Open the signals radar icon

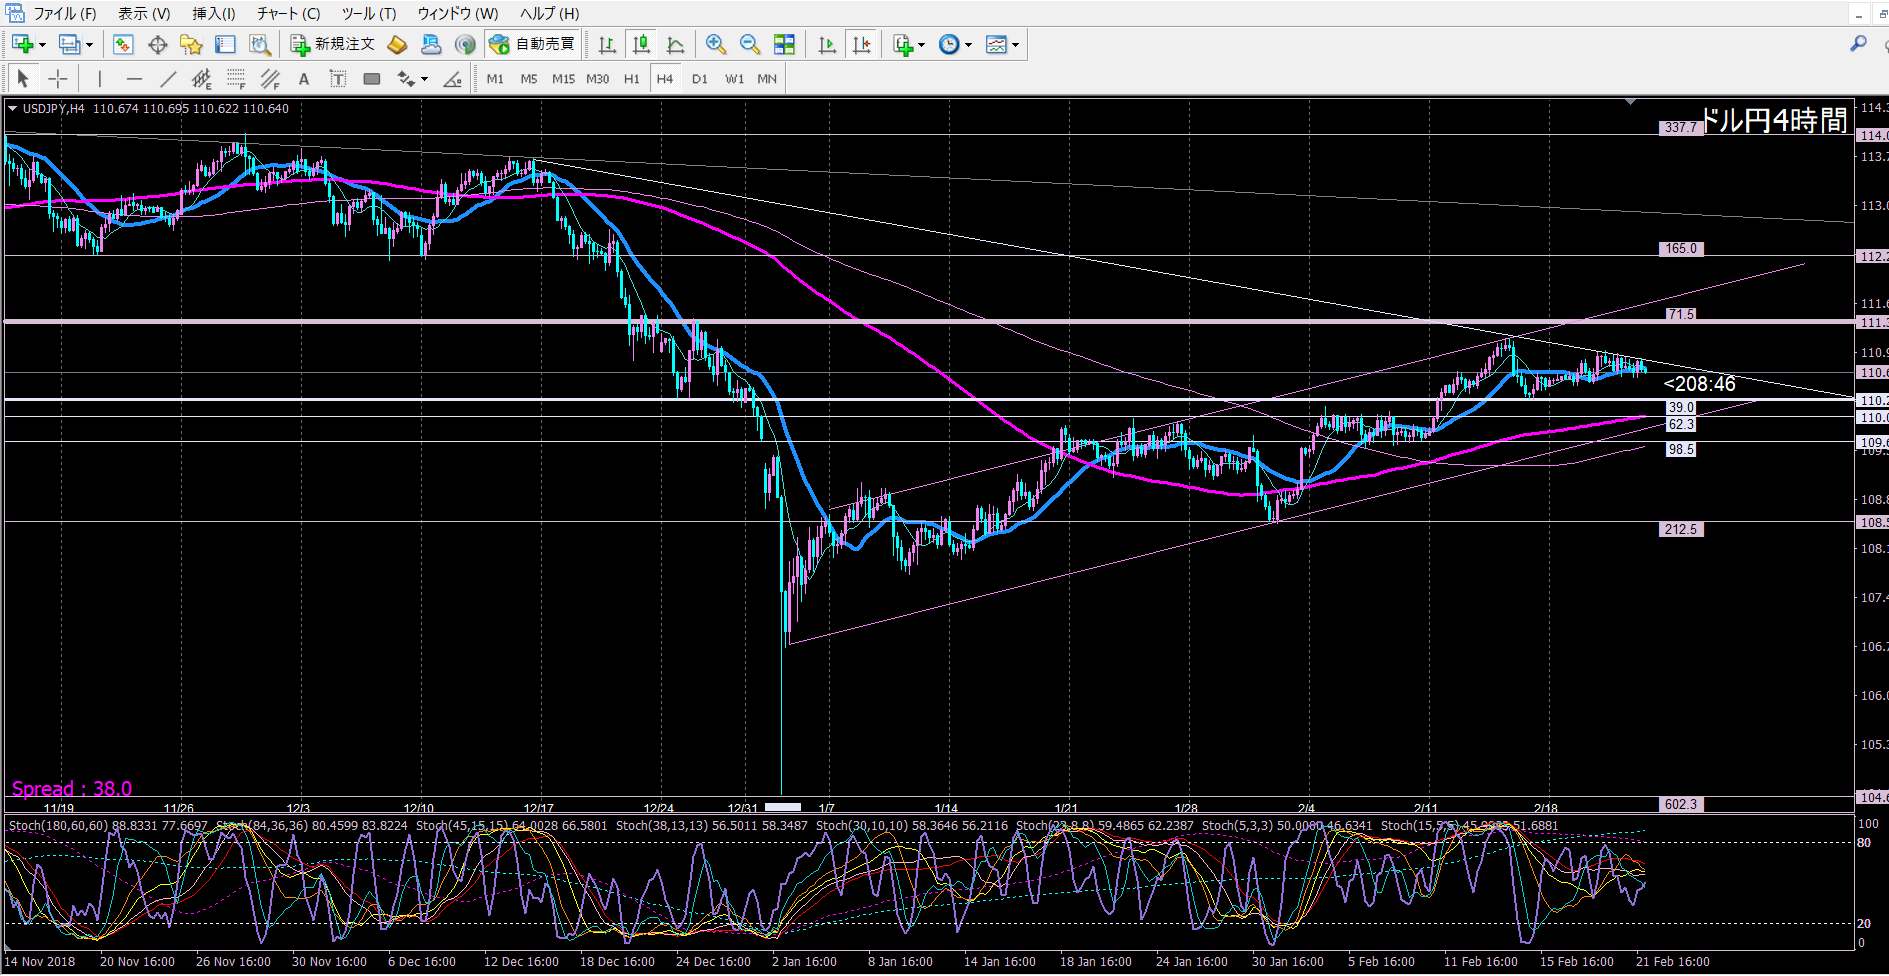(x=465, y=44)
